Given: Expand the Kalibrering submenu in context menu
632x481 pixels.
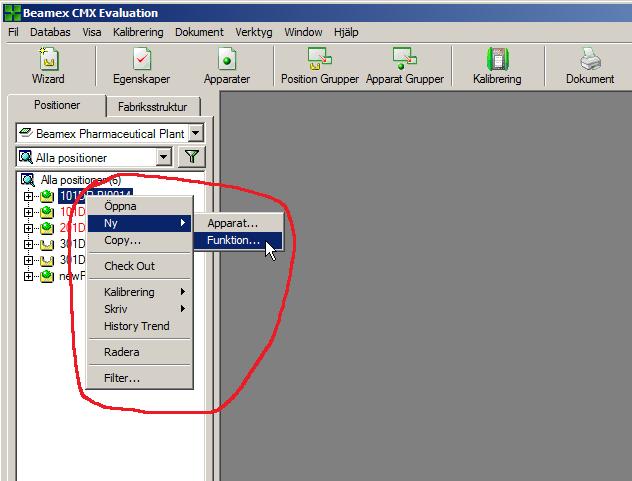Looking at the screenshot, I should [183, 292].
